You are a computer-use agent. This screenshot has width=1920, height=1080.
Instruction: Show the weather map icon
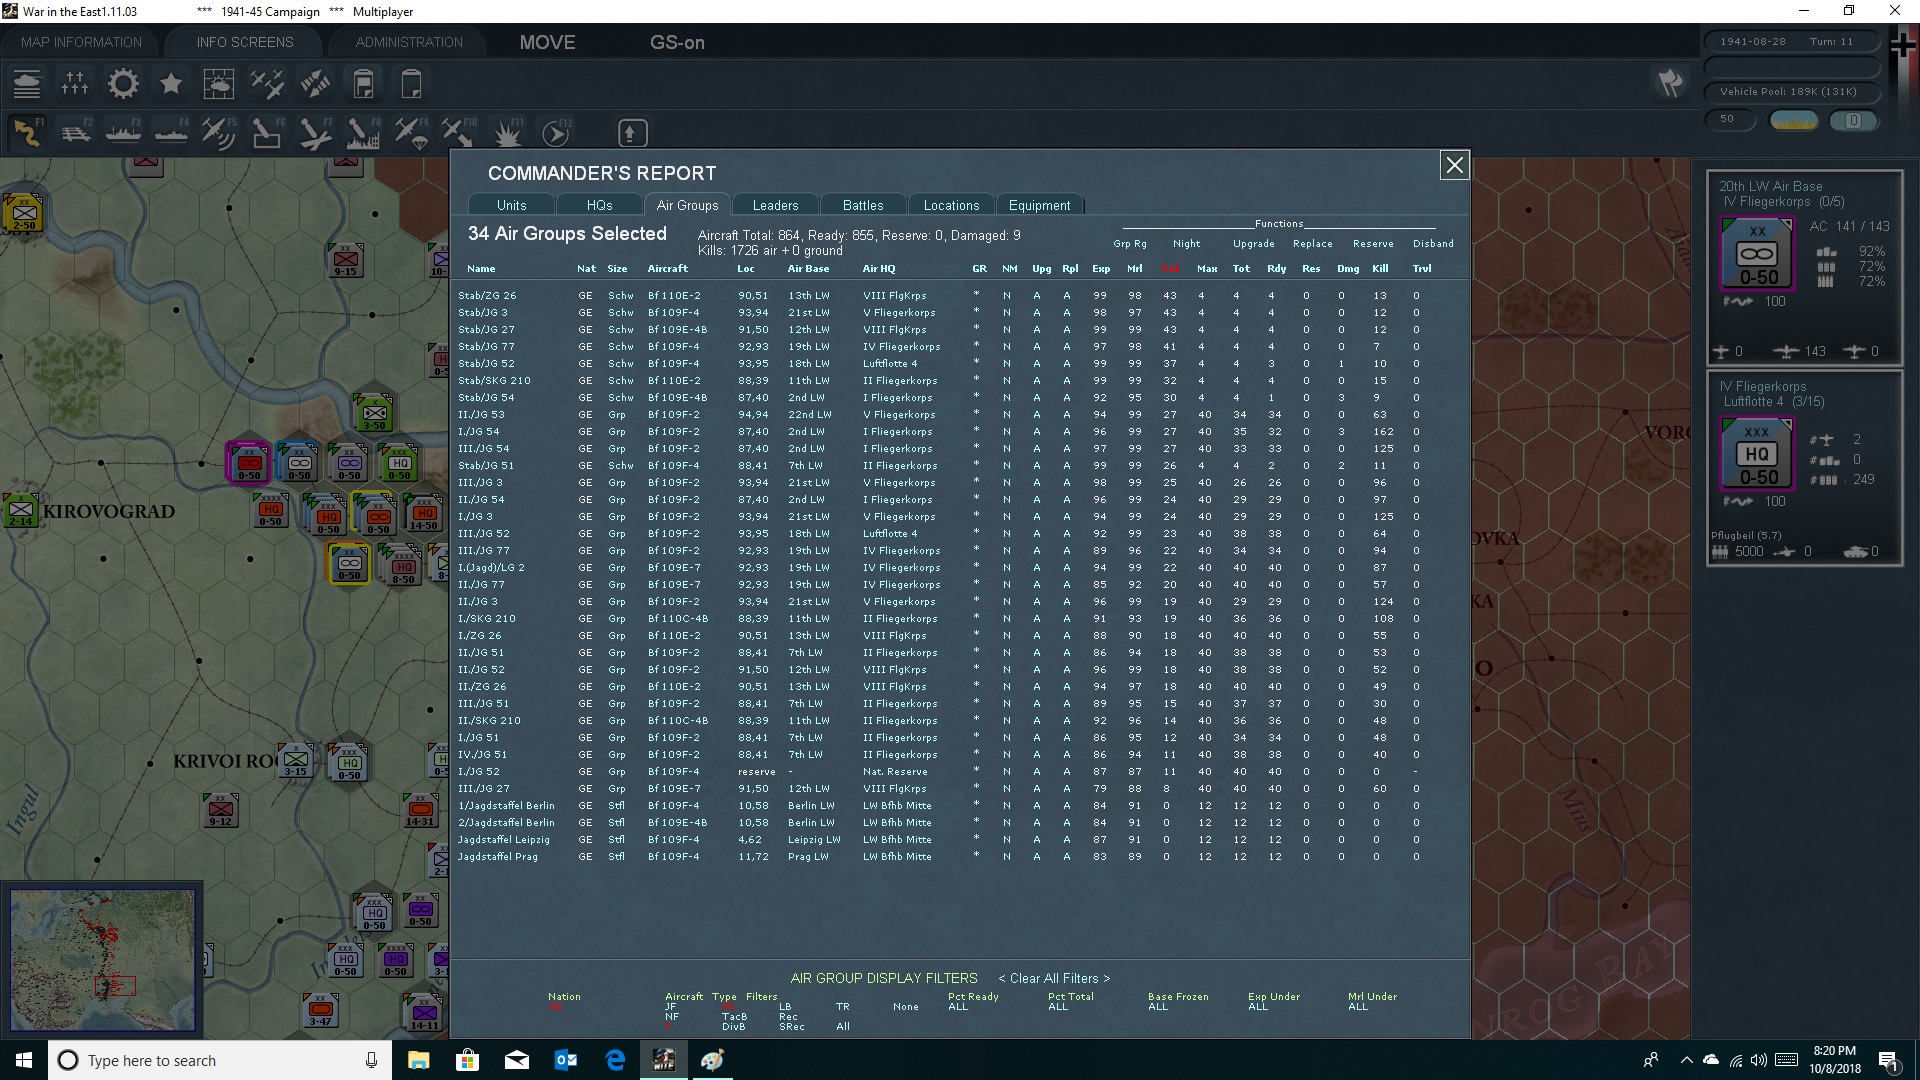click(219, 84)
